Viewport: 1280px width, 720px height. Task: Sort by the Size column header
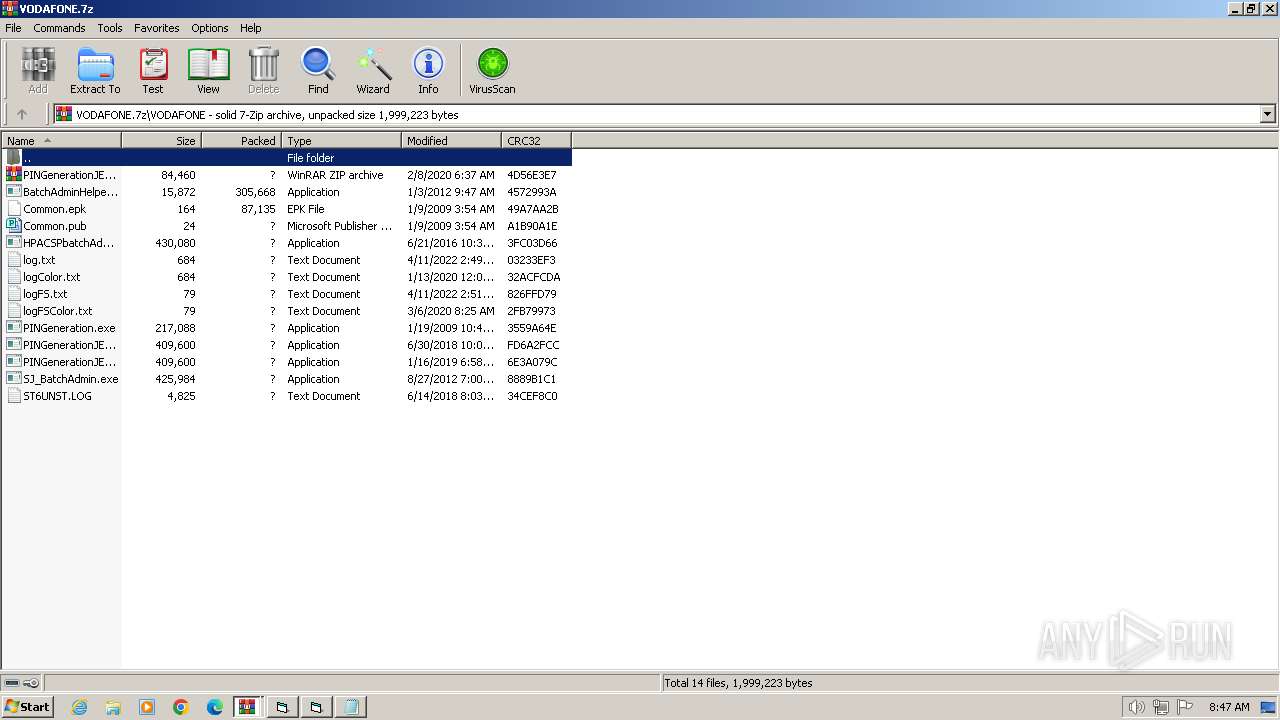pyautogui.click(x=162, y=141)
